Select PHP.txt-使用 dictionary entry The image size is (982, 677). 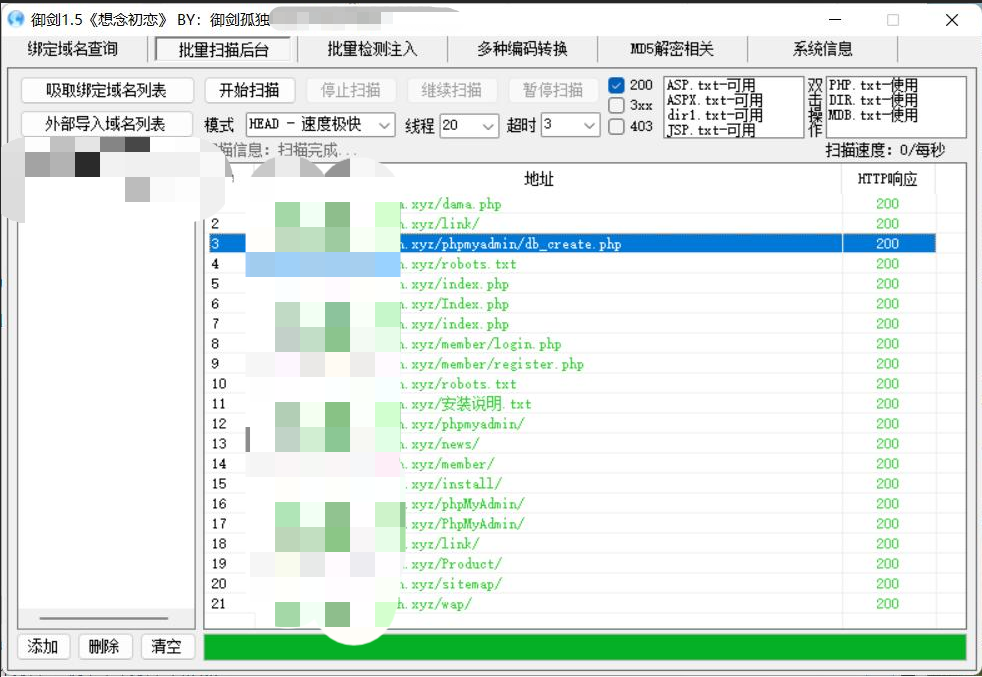coord(873,85)
